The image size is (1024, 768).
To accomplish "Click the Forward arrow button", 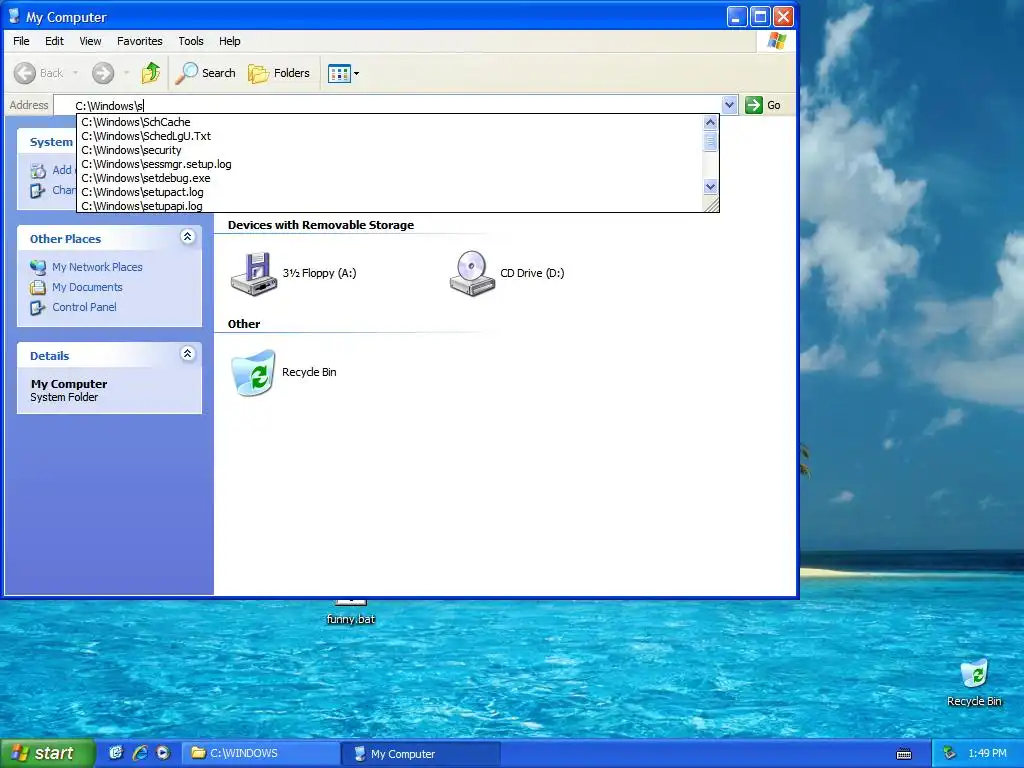I will coord(103,73).
